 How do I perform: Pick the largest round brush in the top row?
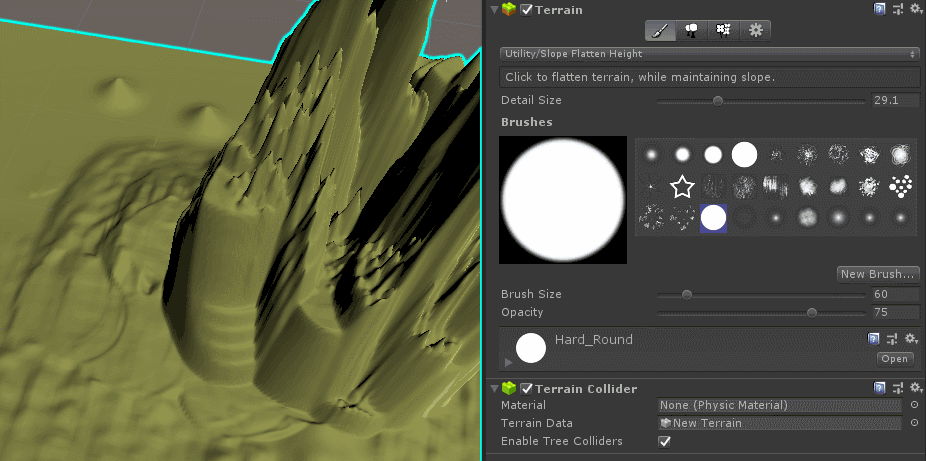point(744,155)
